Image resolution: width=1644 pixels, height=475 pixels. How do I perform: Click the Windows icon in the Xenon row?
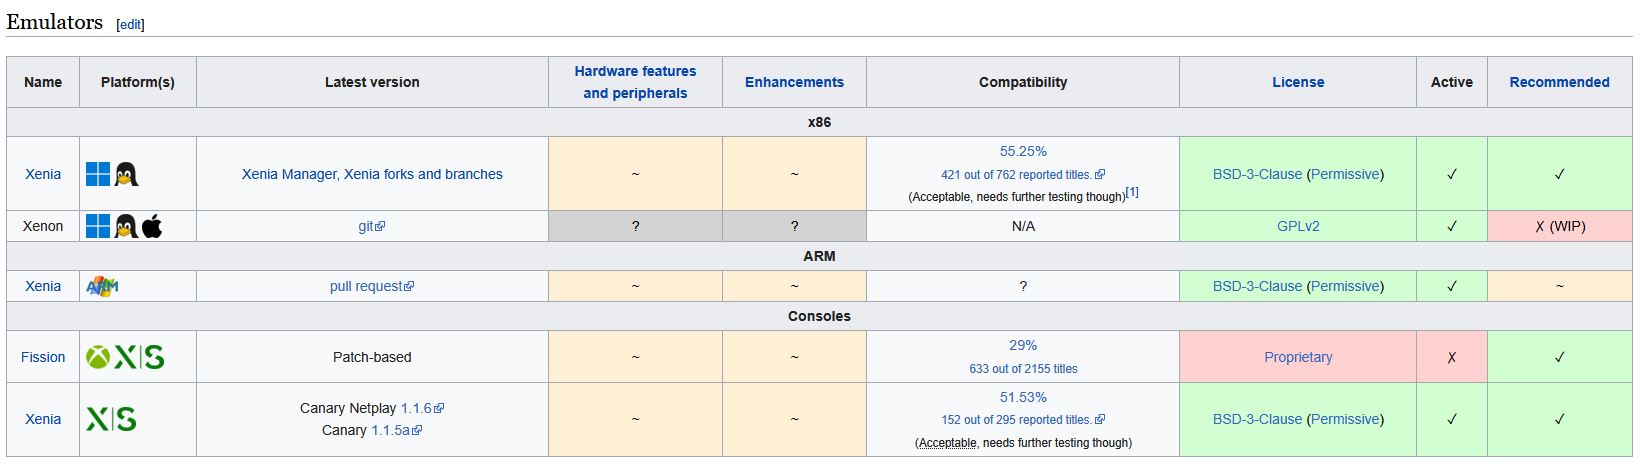[98, 226]
